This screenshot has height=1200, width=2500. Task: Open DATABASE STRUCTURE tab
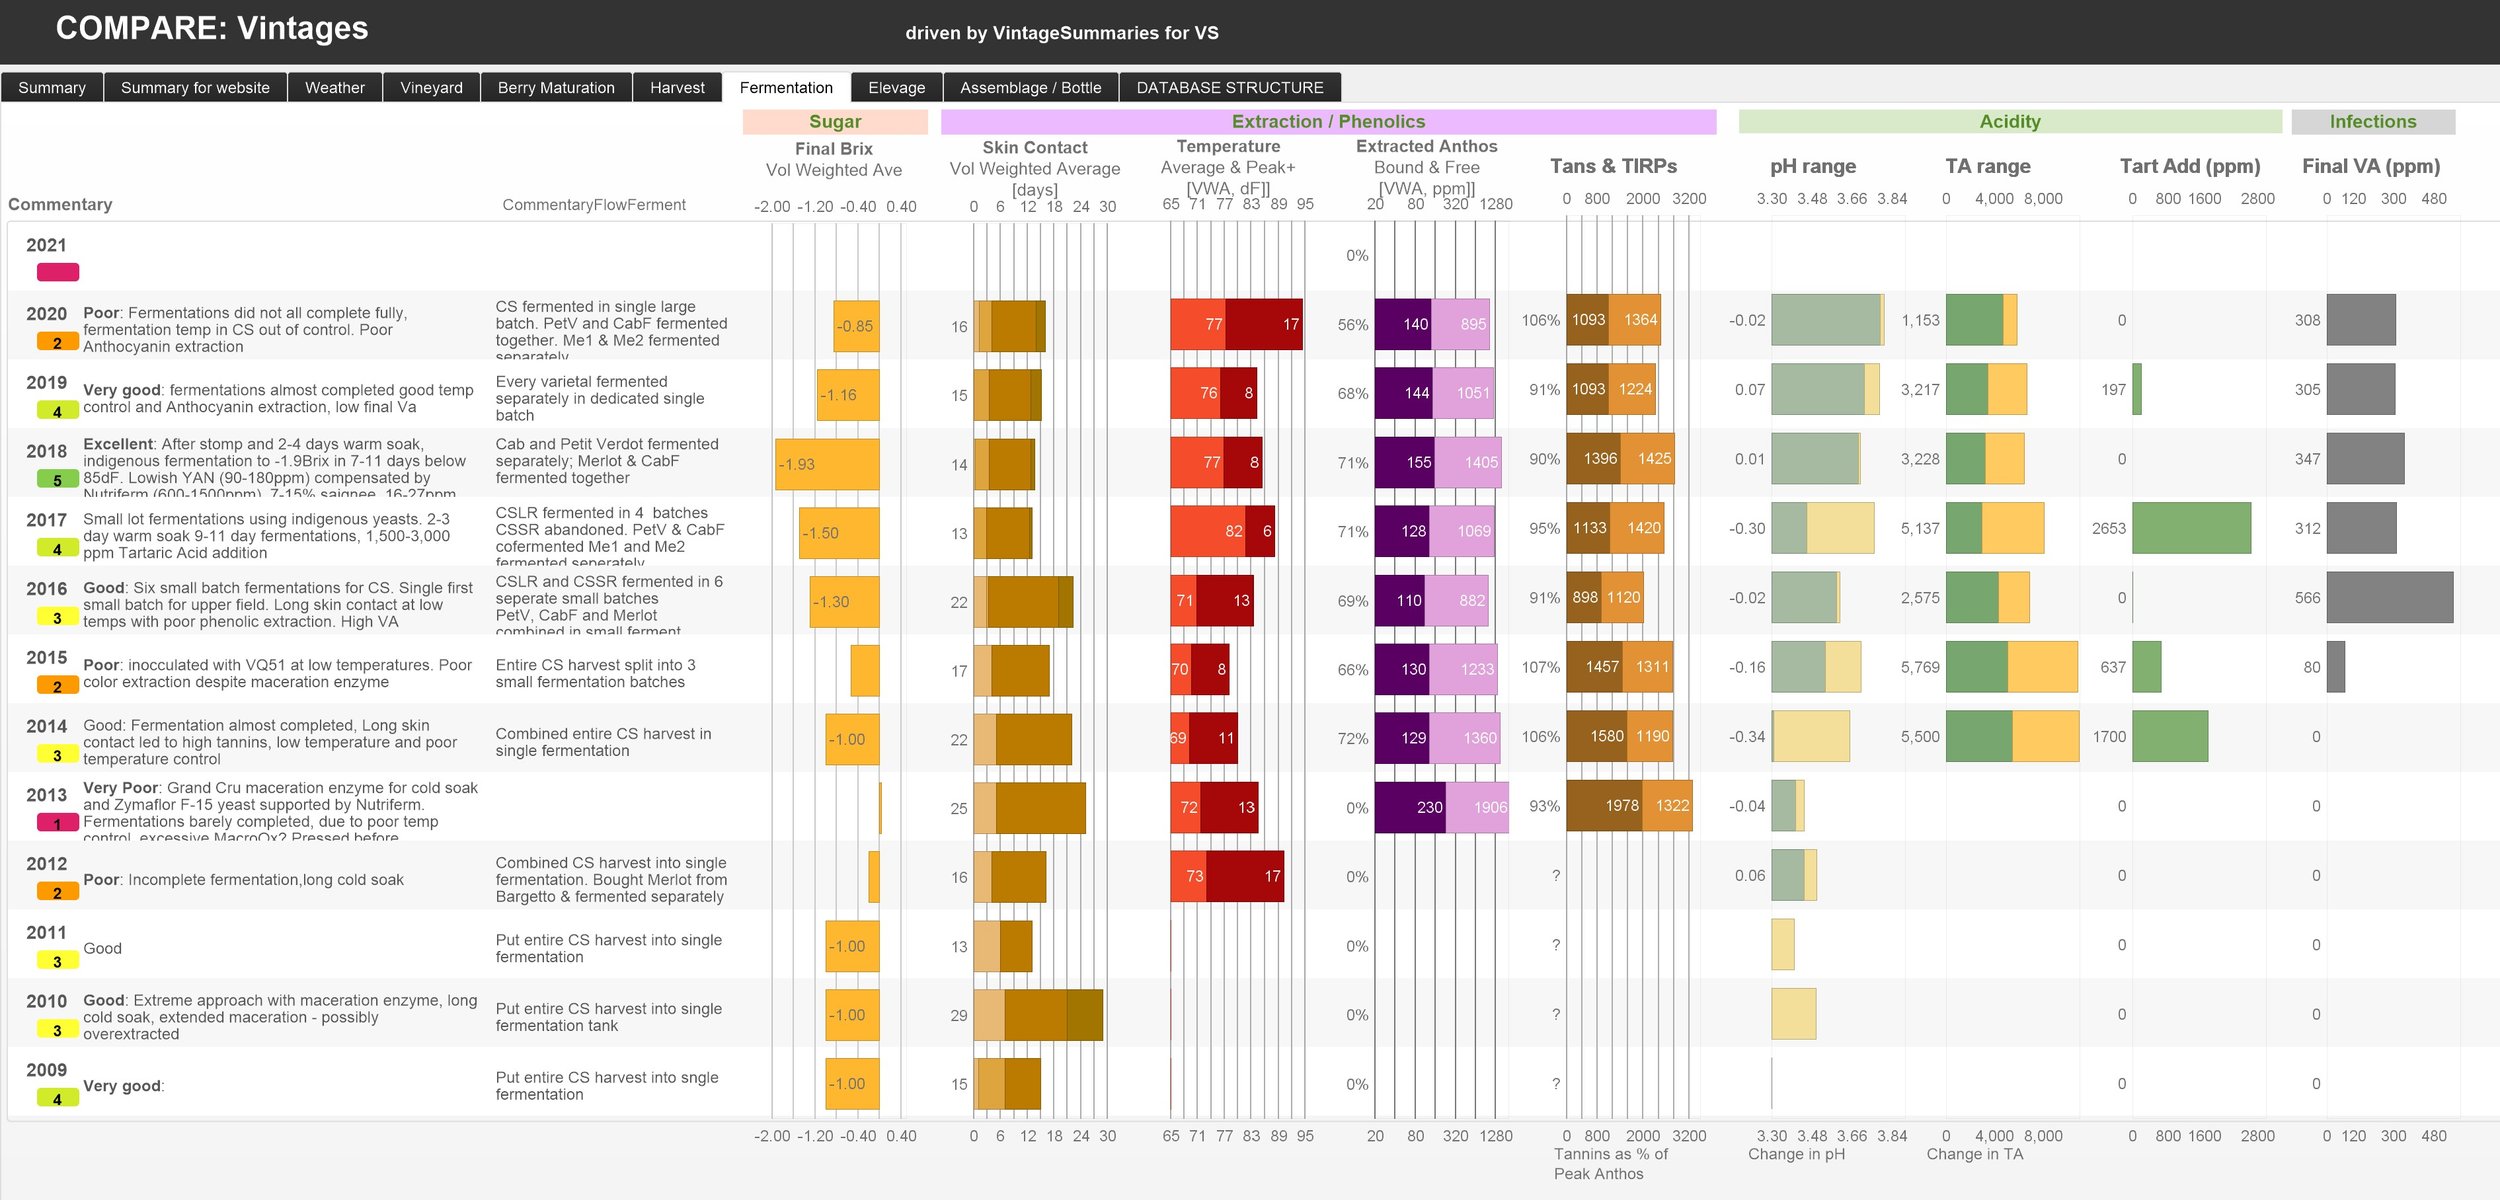tap(1229, 87)
